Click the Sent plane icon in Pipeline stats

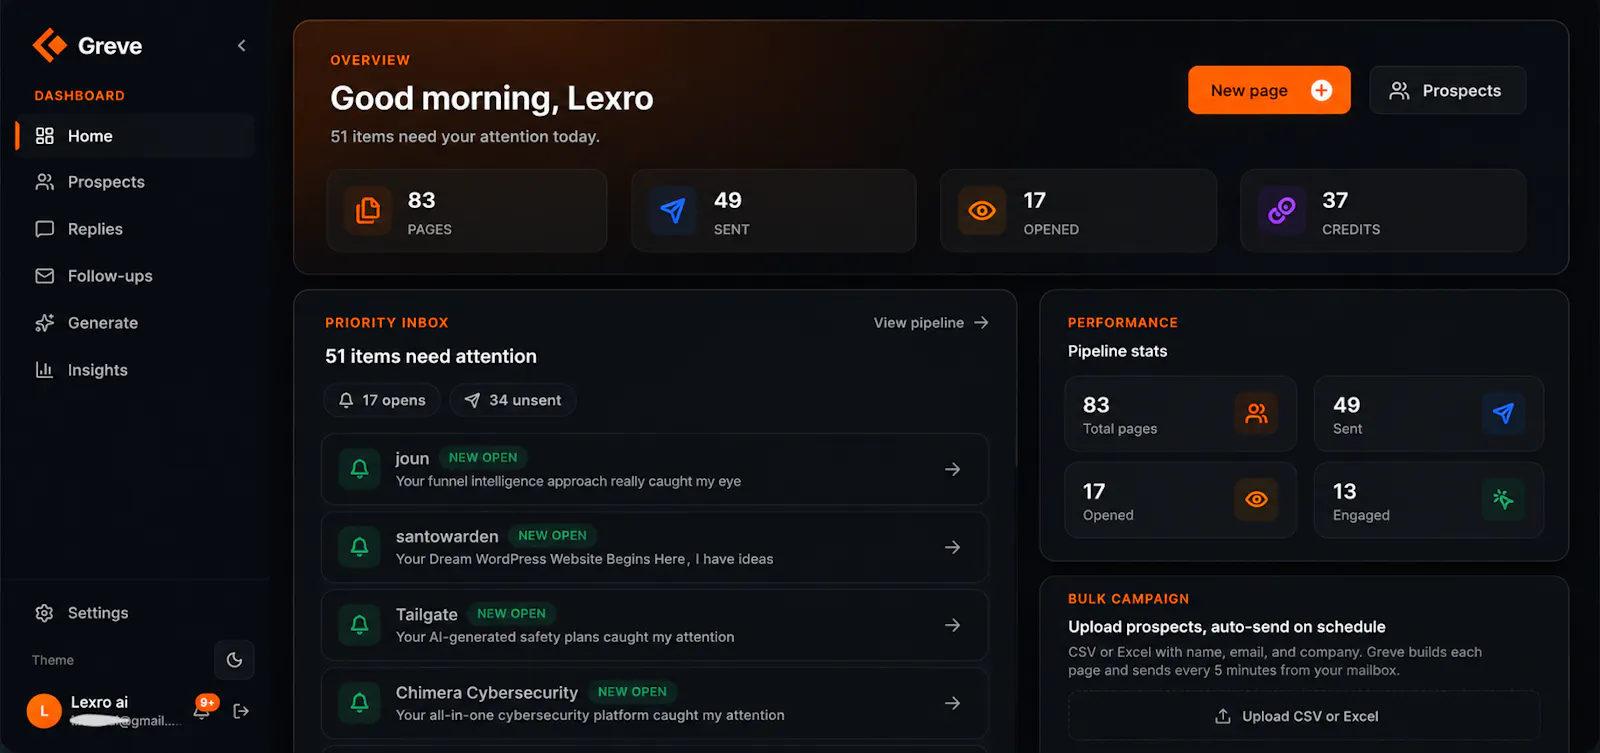(1503, 413)
